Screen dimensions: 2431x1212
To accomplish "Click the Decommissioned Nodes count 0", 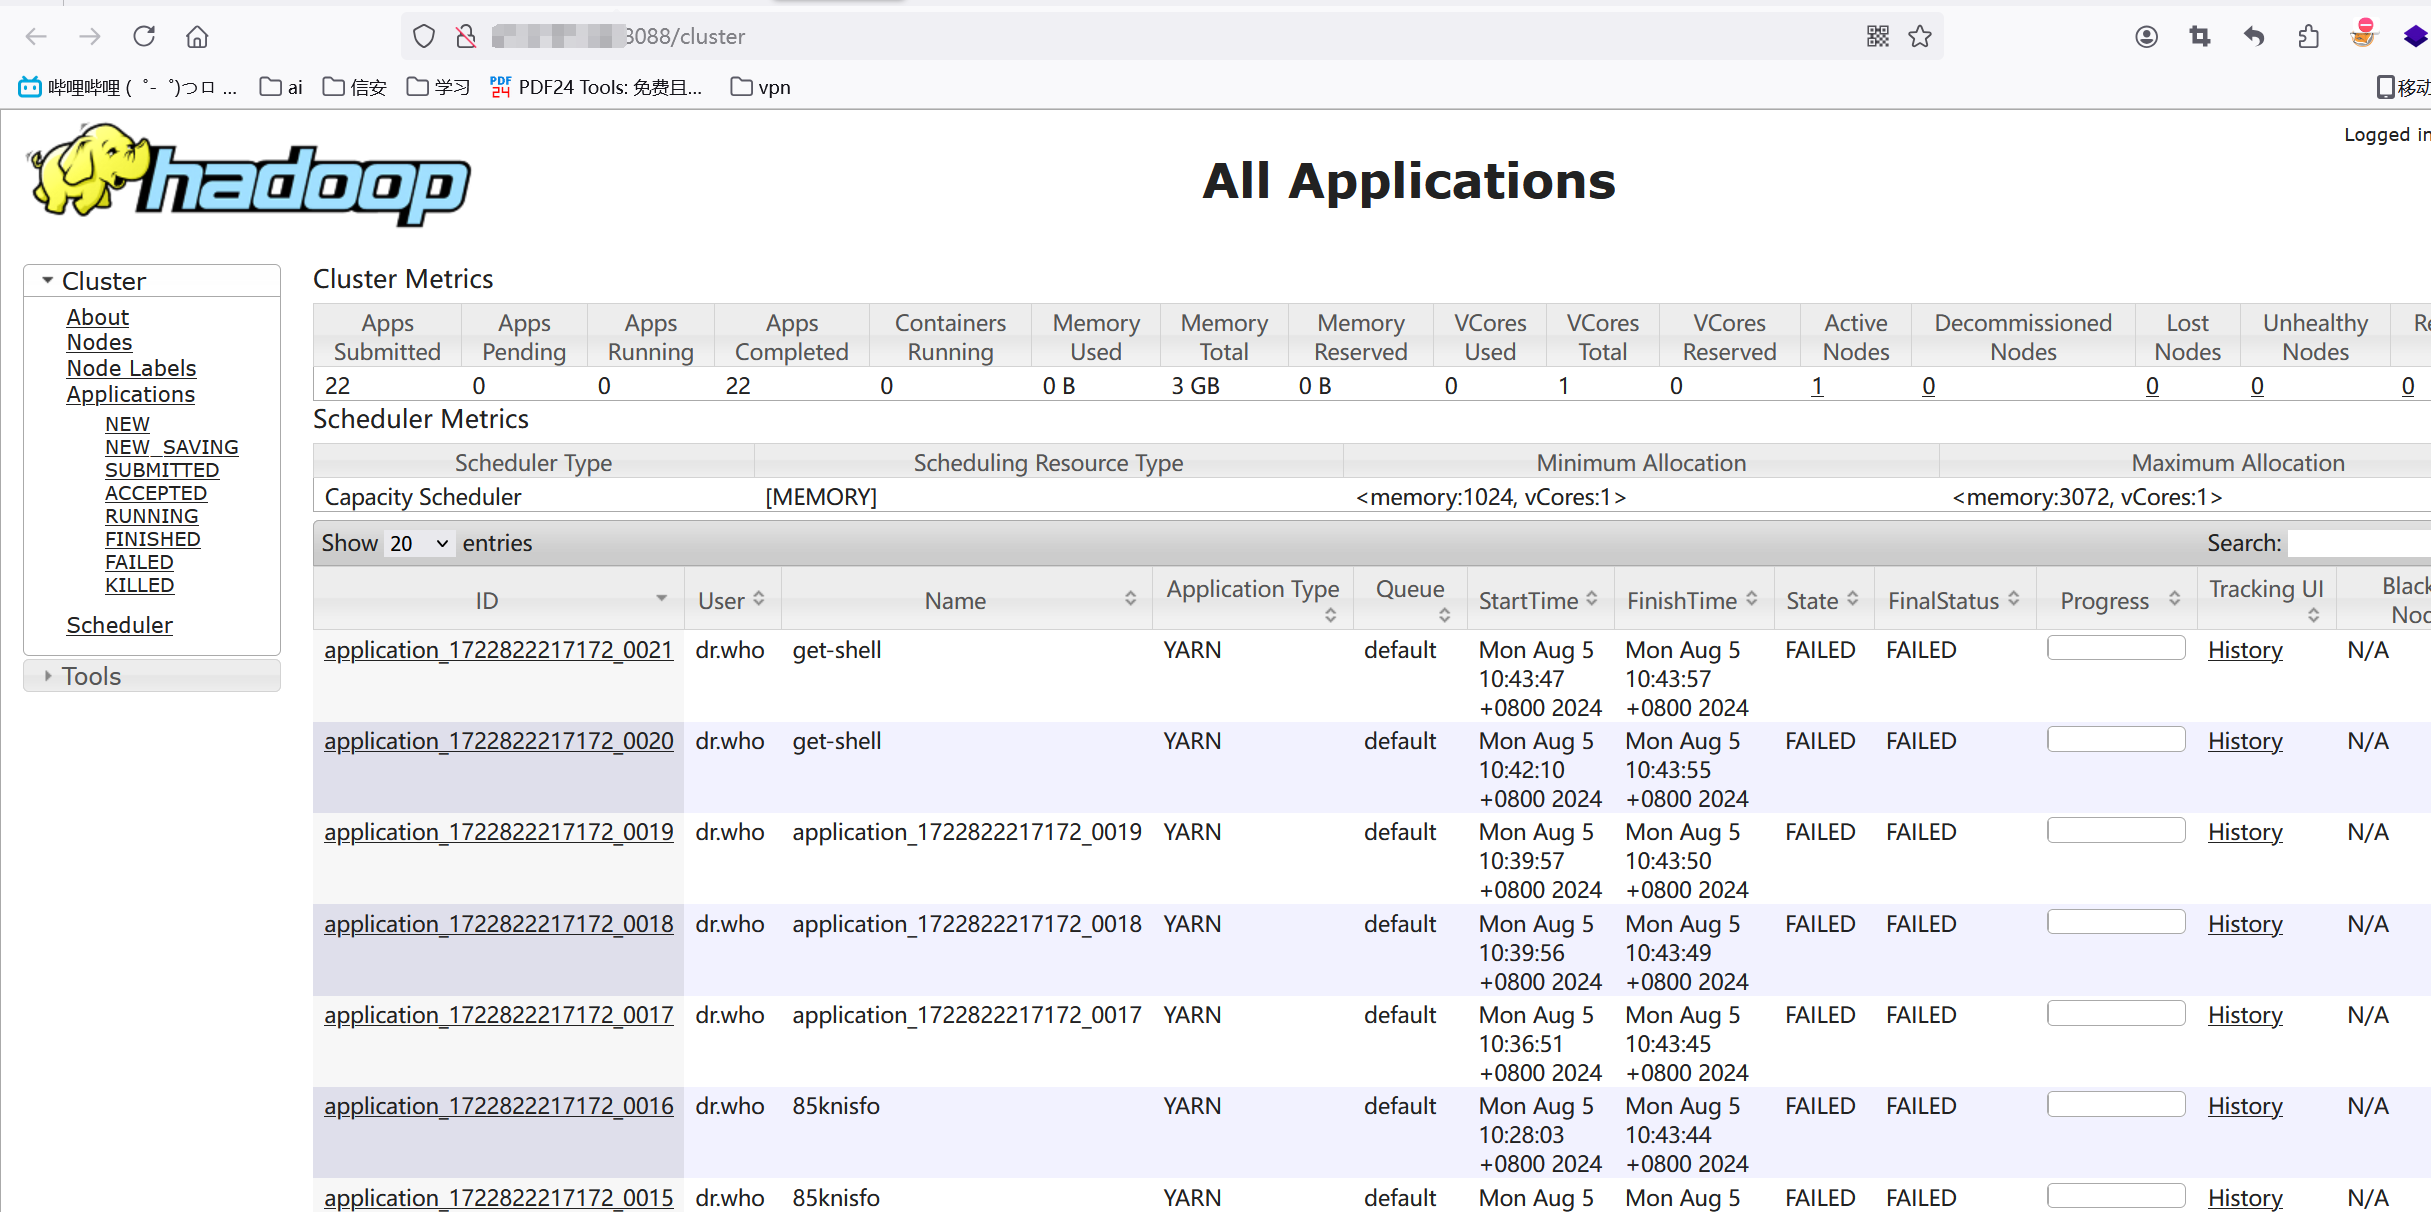I will [1929, 386].
